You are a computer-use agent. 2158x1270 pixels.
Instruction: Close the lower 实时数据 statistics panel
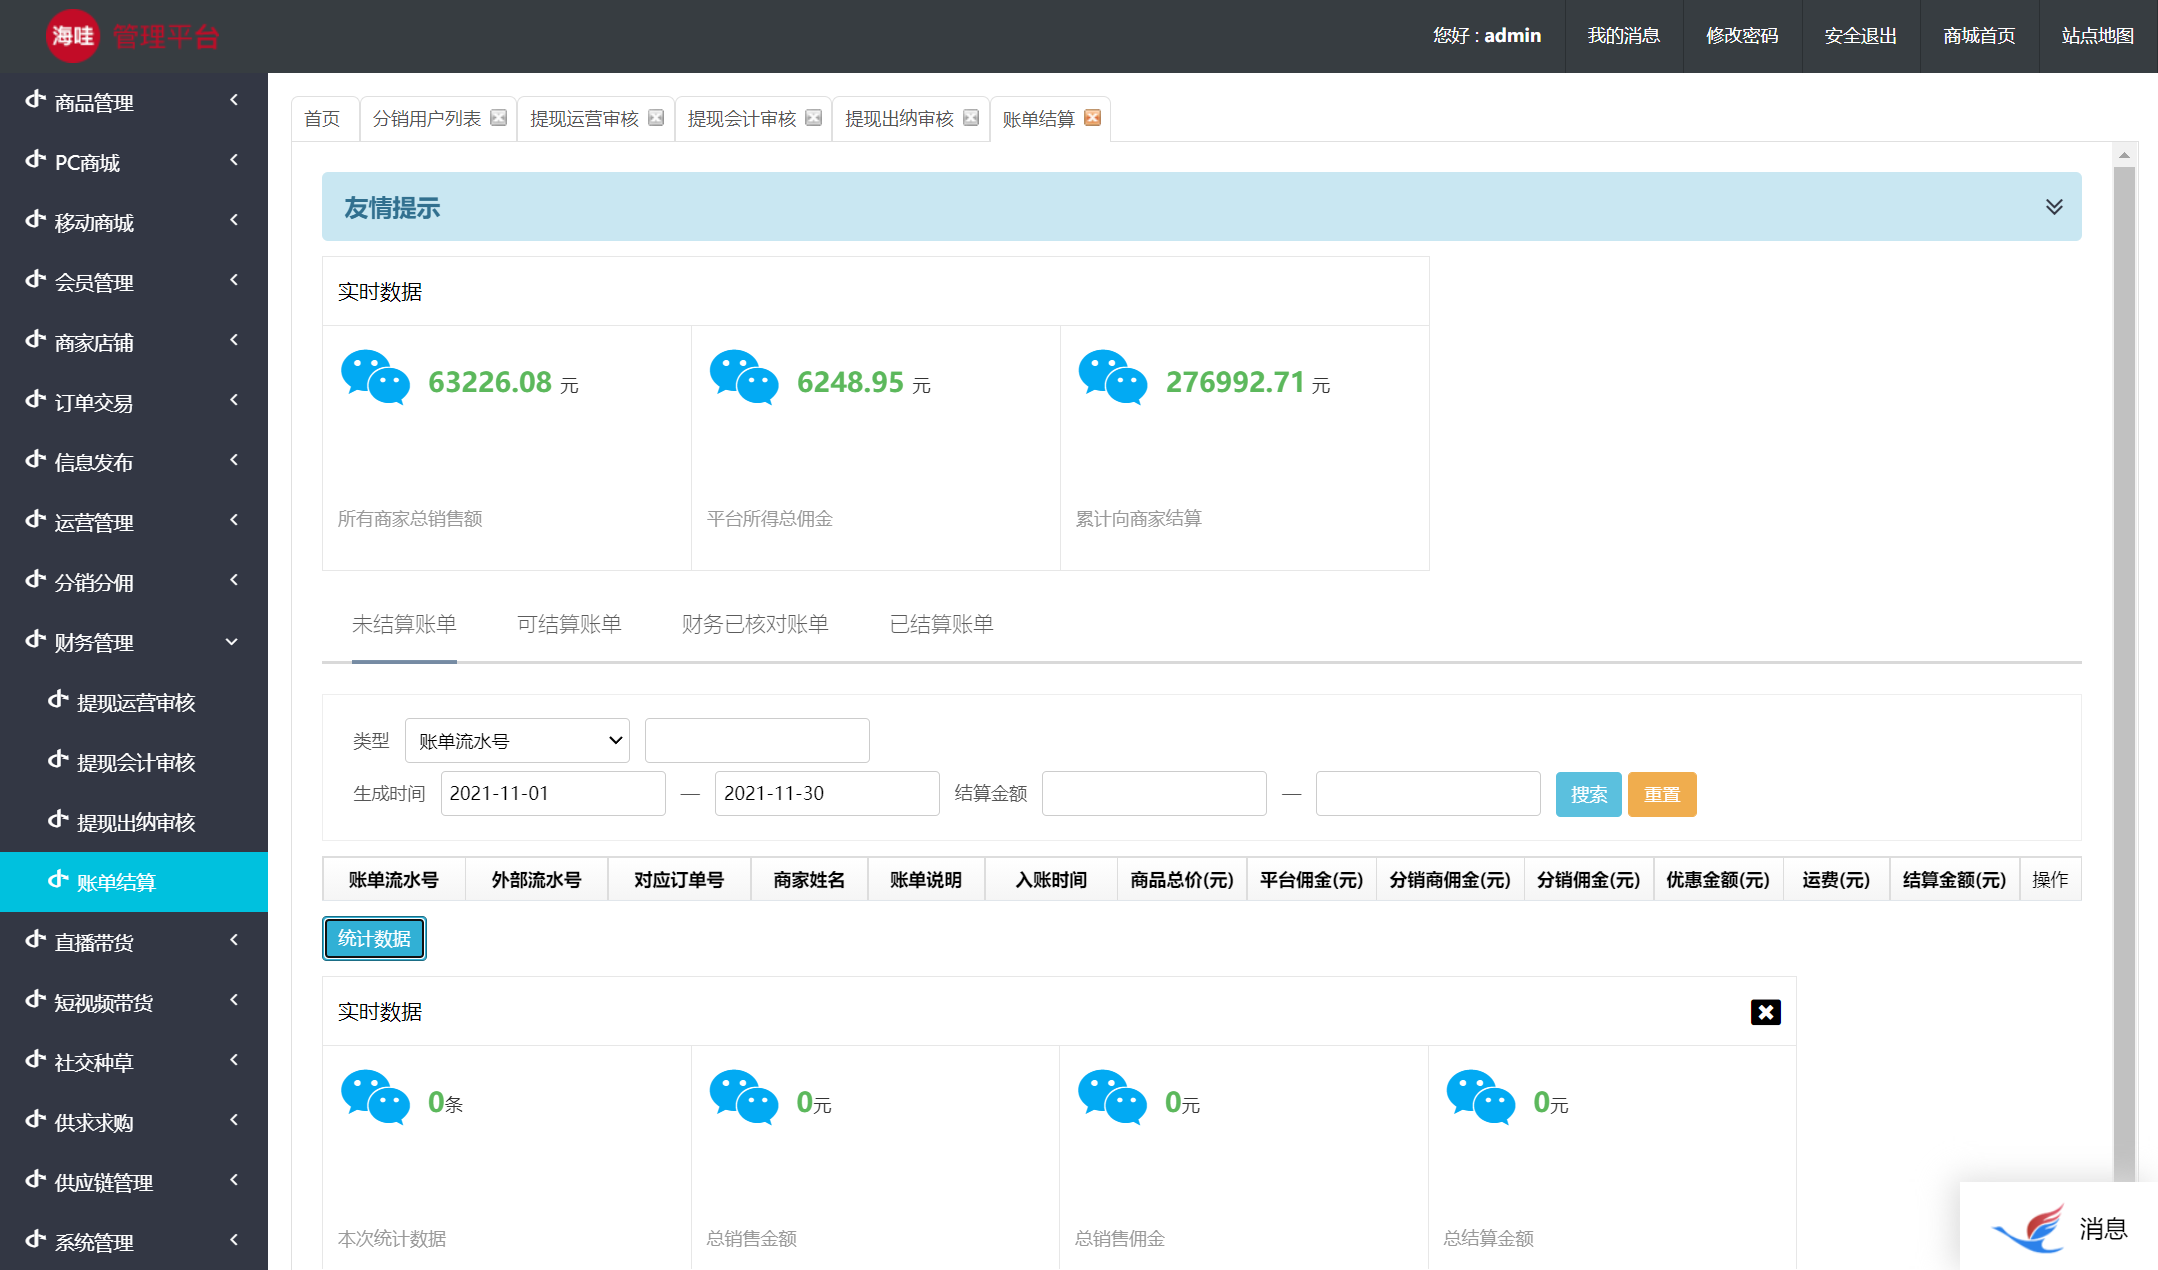coord(1766,1011)
